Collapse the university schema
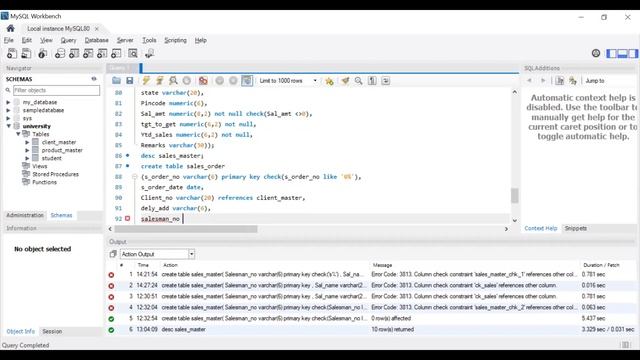 9,126
